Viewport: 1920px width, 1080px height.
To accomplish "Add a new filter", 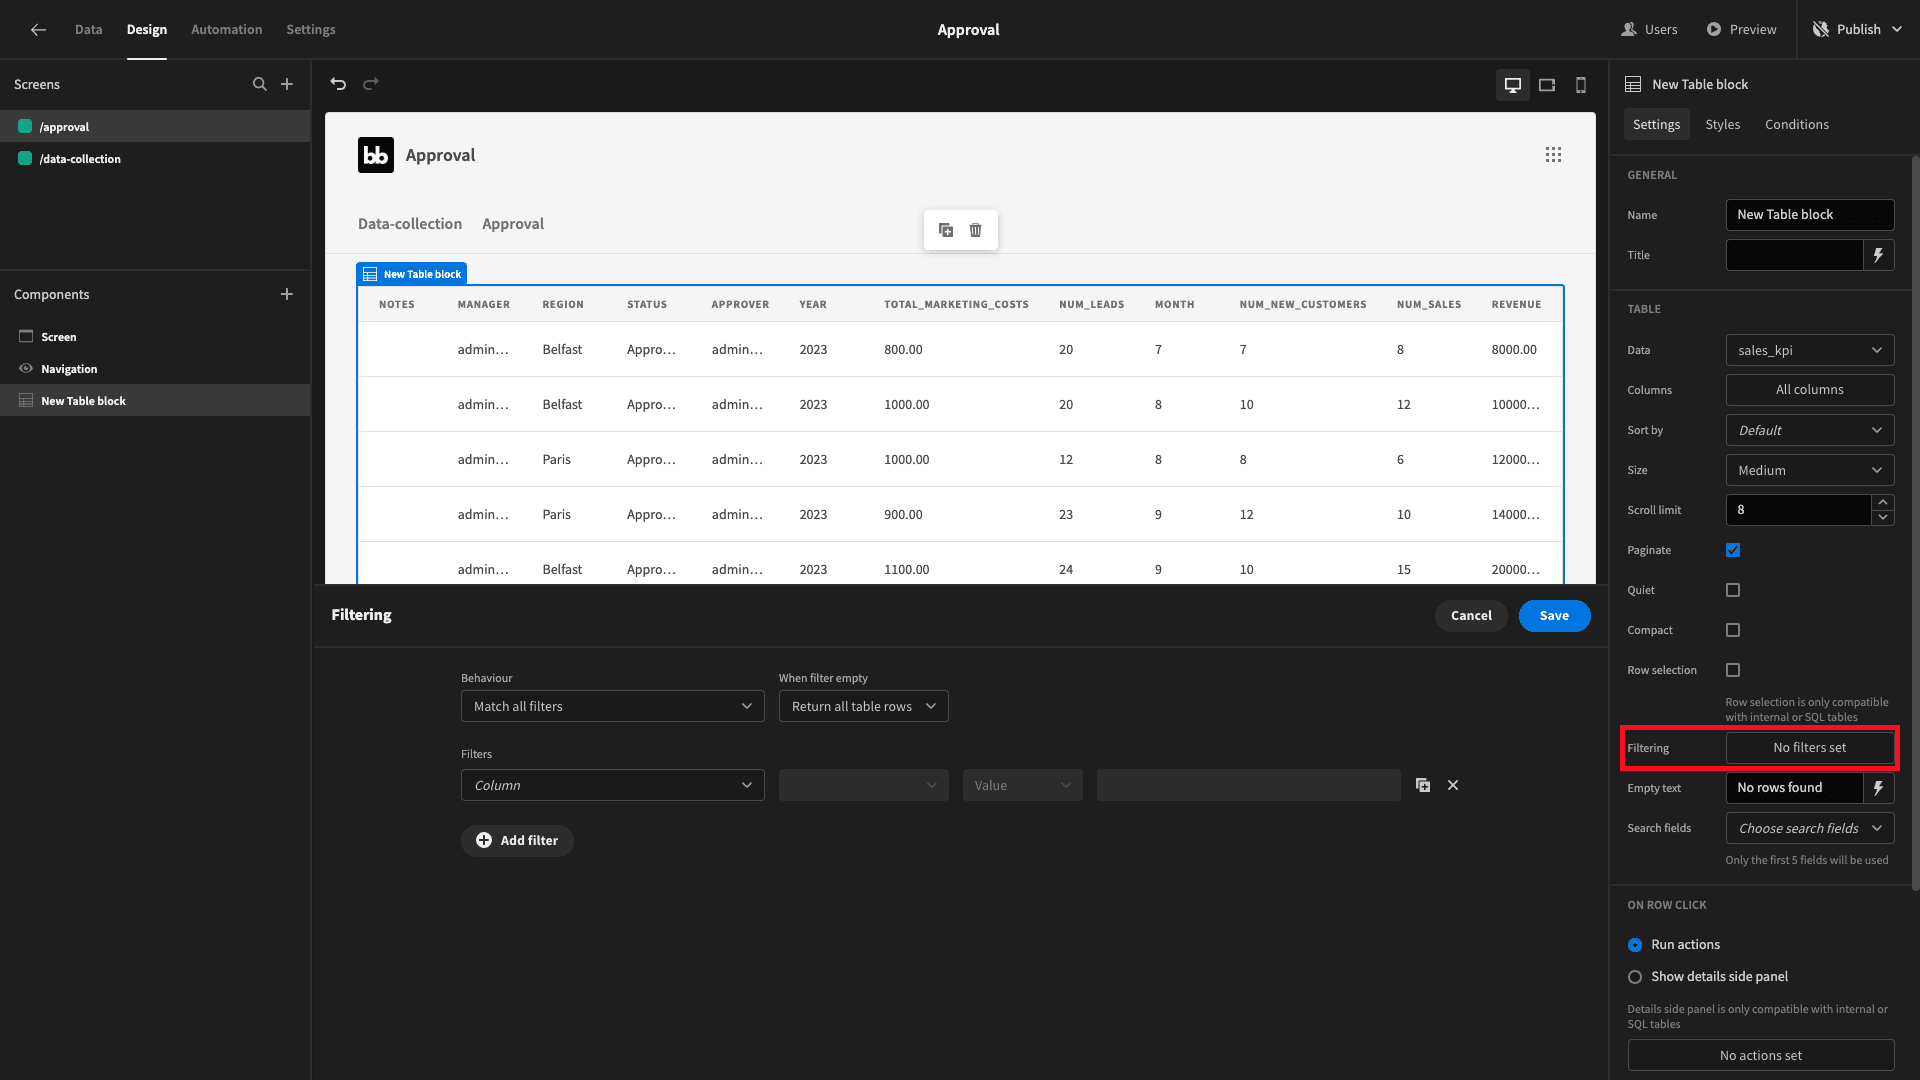I will click(x=517, y=841).
